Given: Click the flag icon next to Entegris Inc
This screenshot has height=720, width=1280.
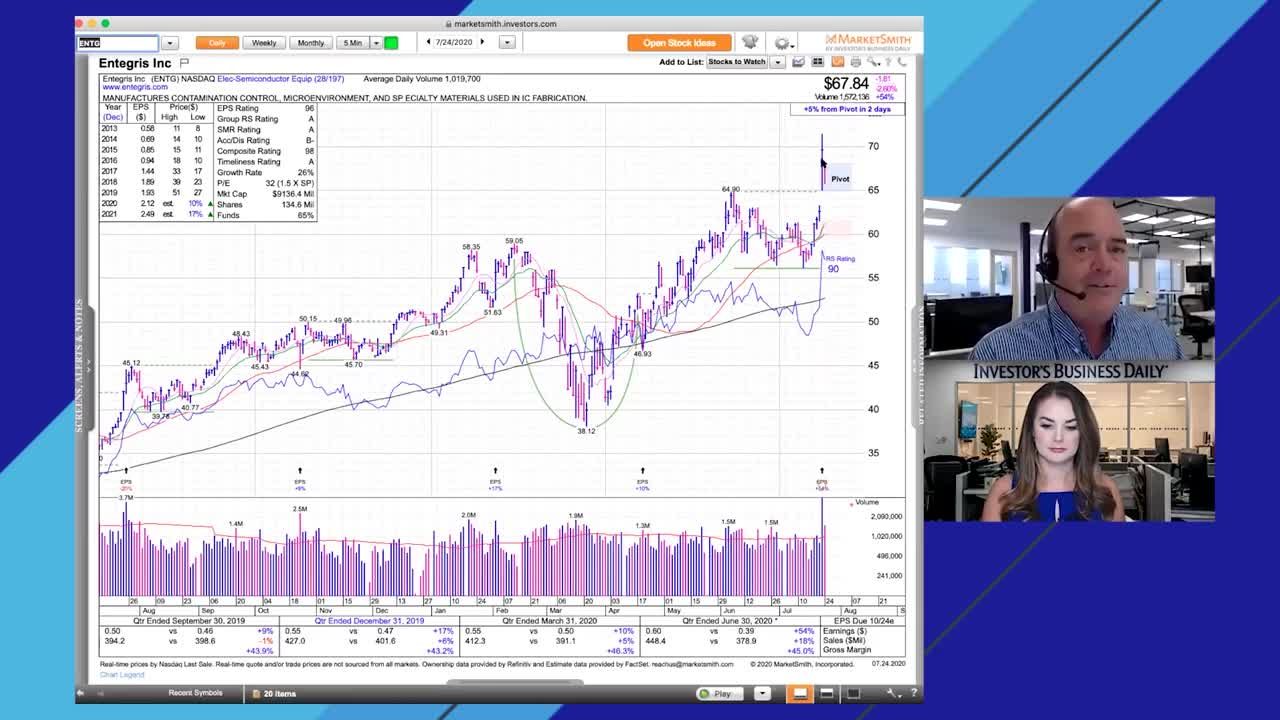Looking at the screenshot, I should click(x=184, y=63).
